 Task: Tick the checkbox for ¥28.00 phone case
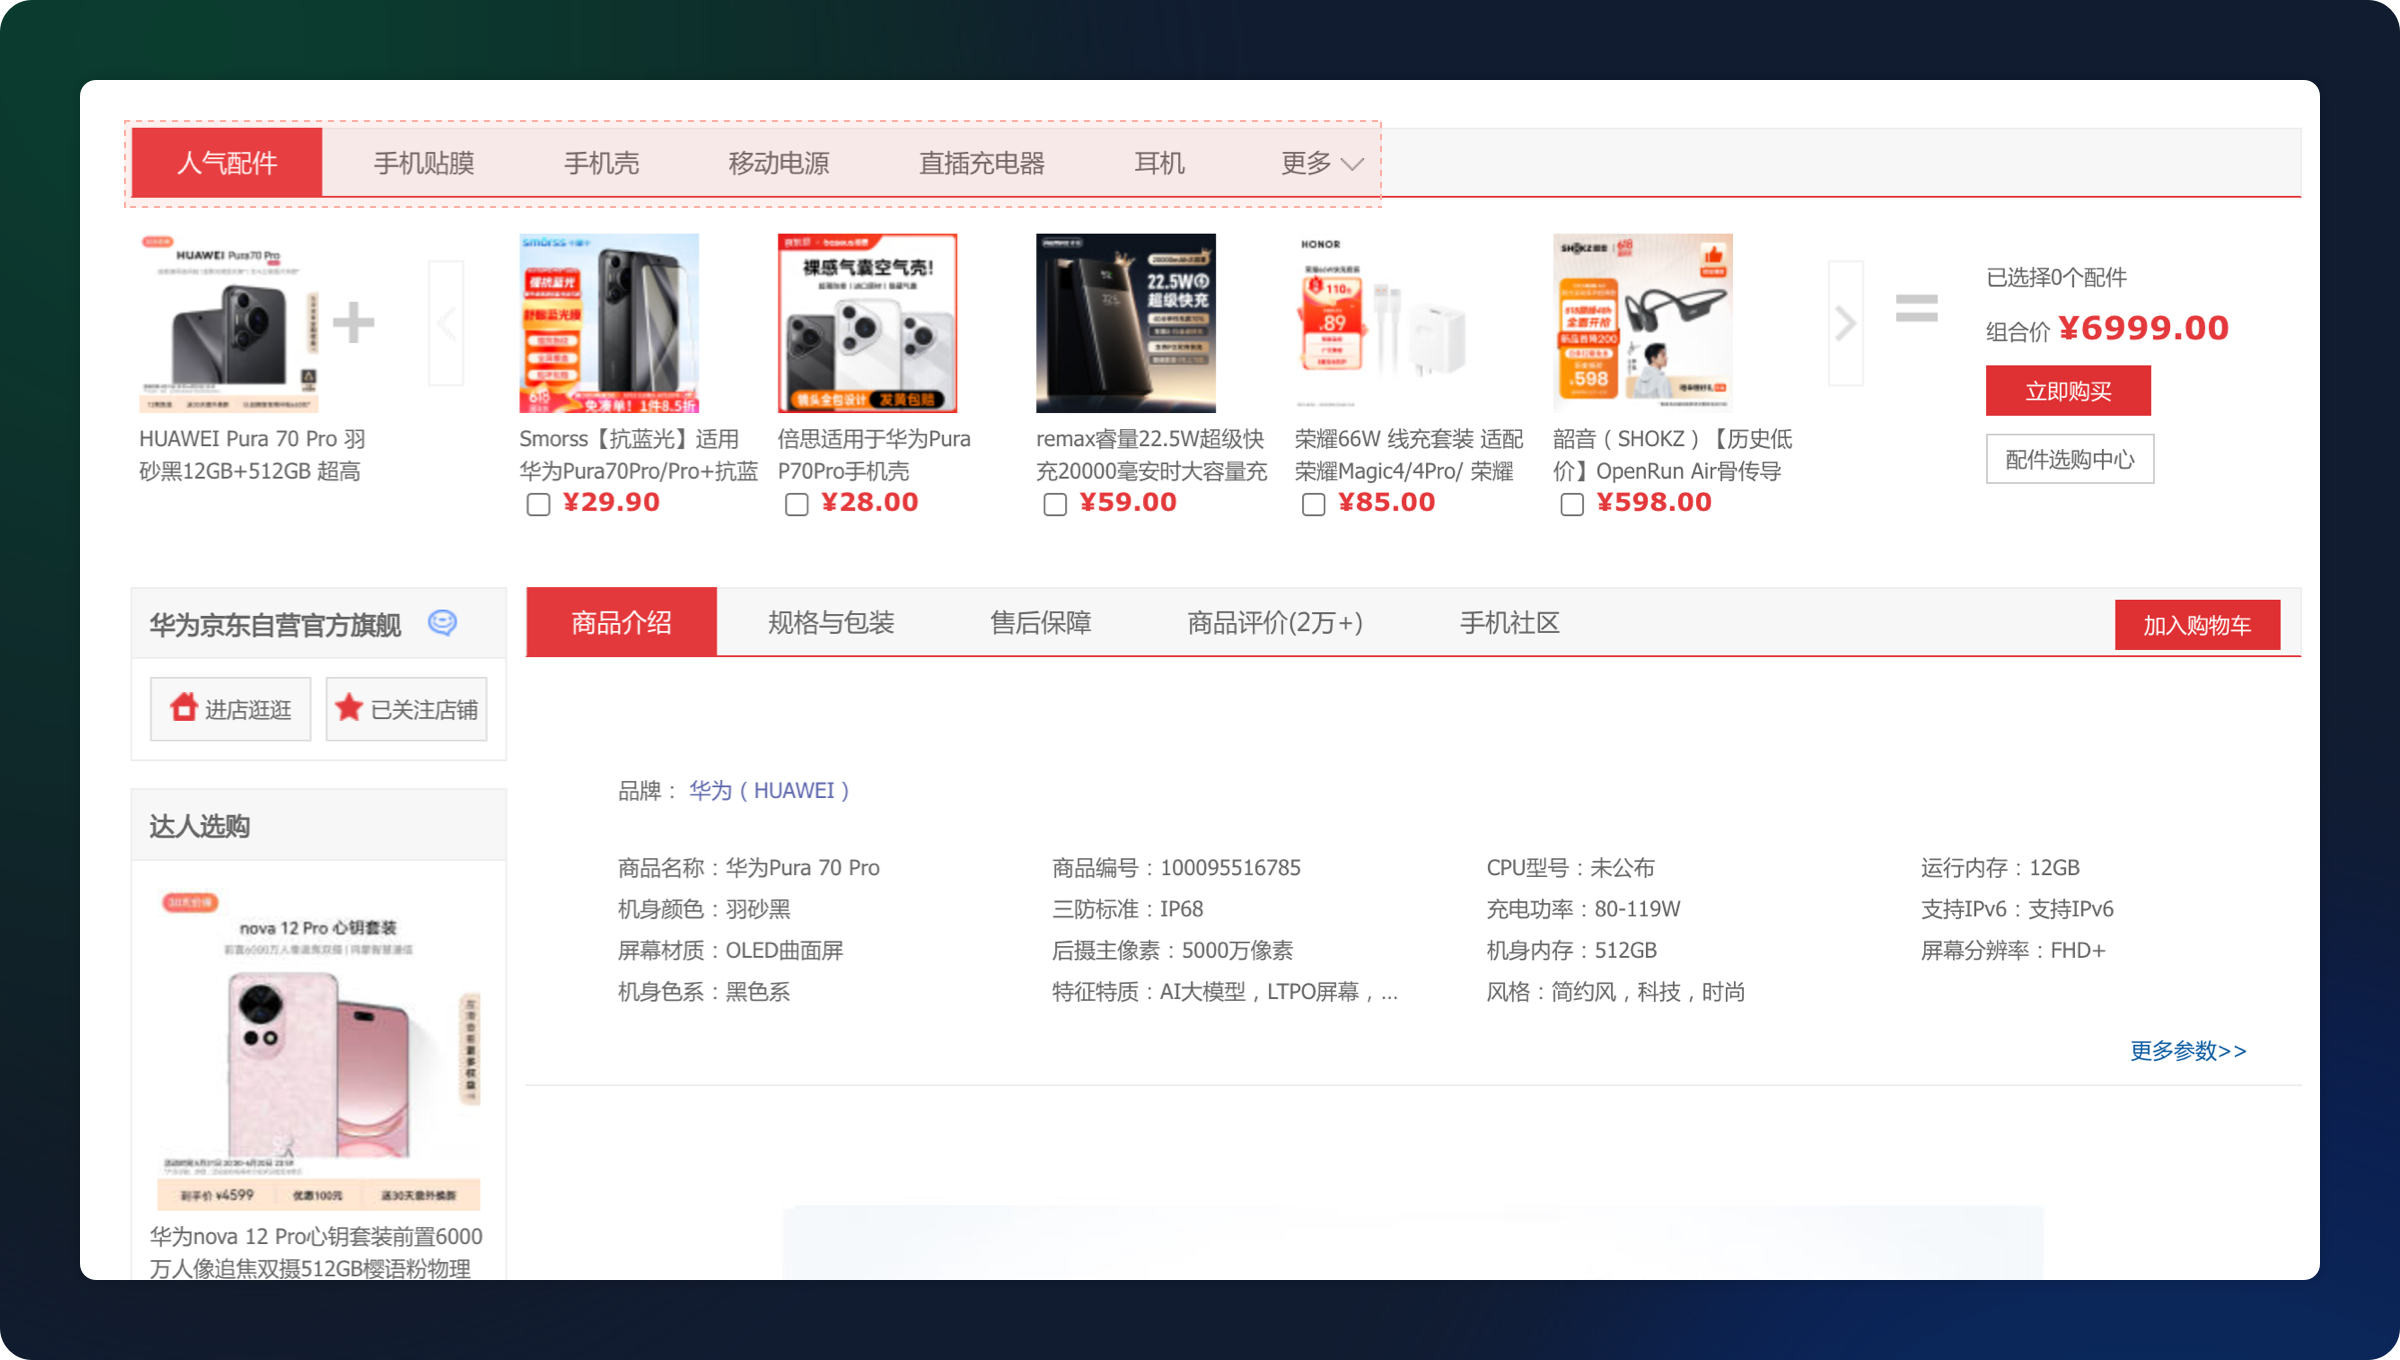[796, 504]
